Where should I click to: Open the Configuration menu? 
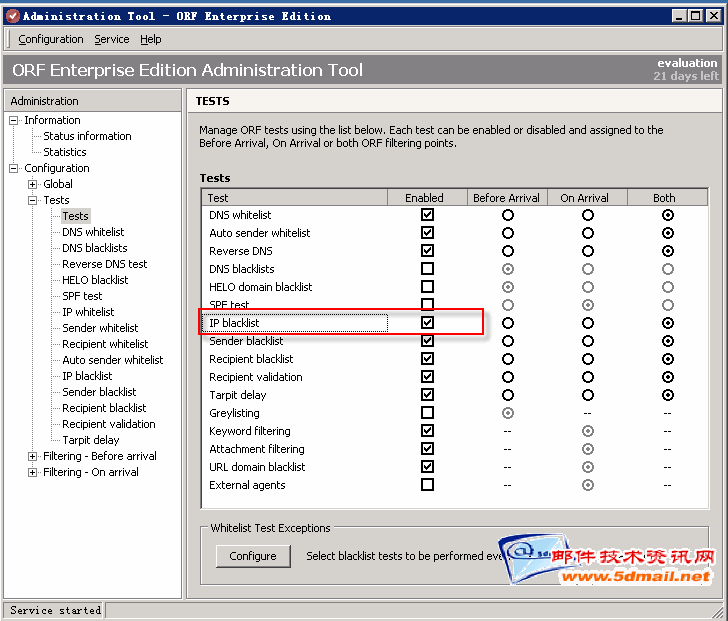pyautogui.click(x=50, y=39)
